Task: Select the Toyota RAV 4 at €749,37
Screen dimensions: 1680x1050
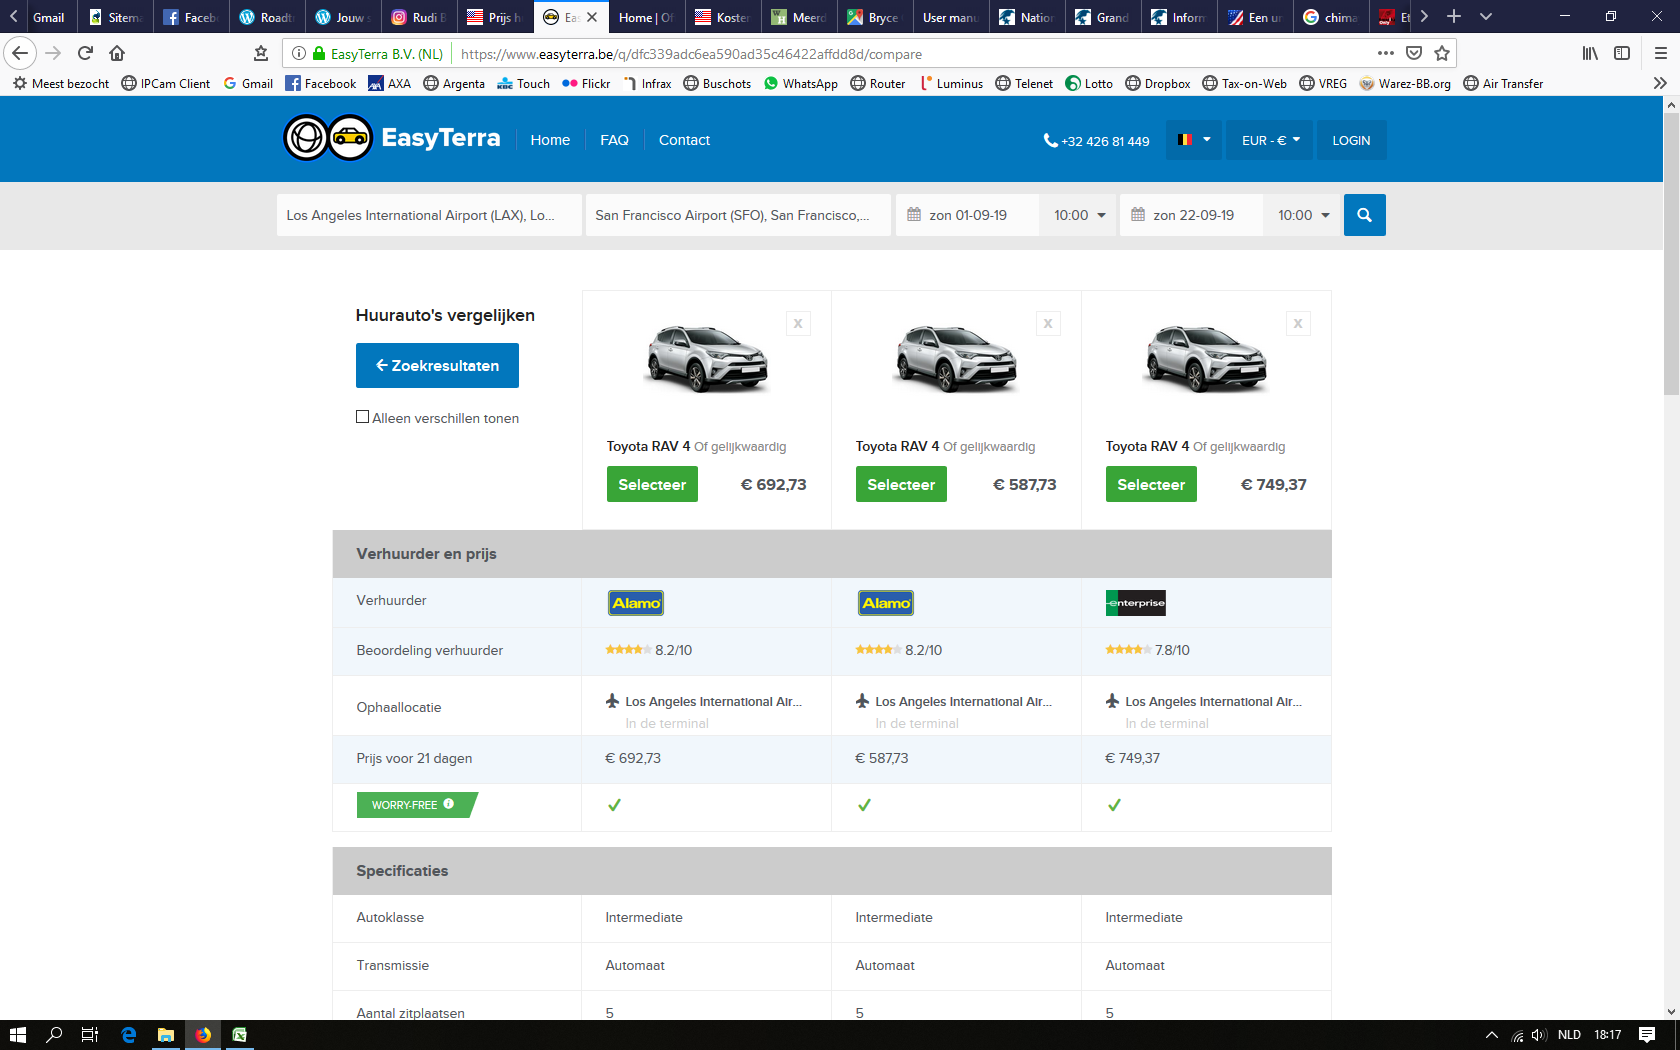Action: click(1151, 484)
